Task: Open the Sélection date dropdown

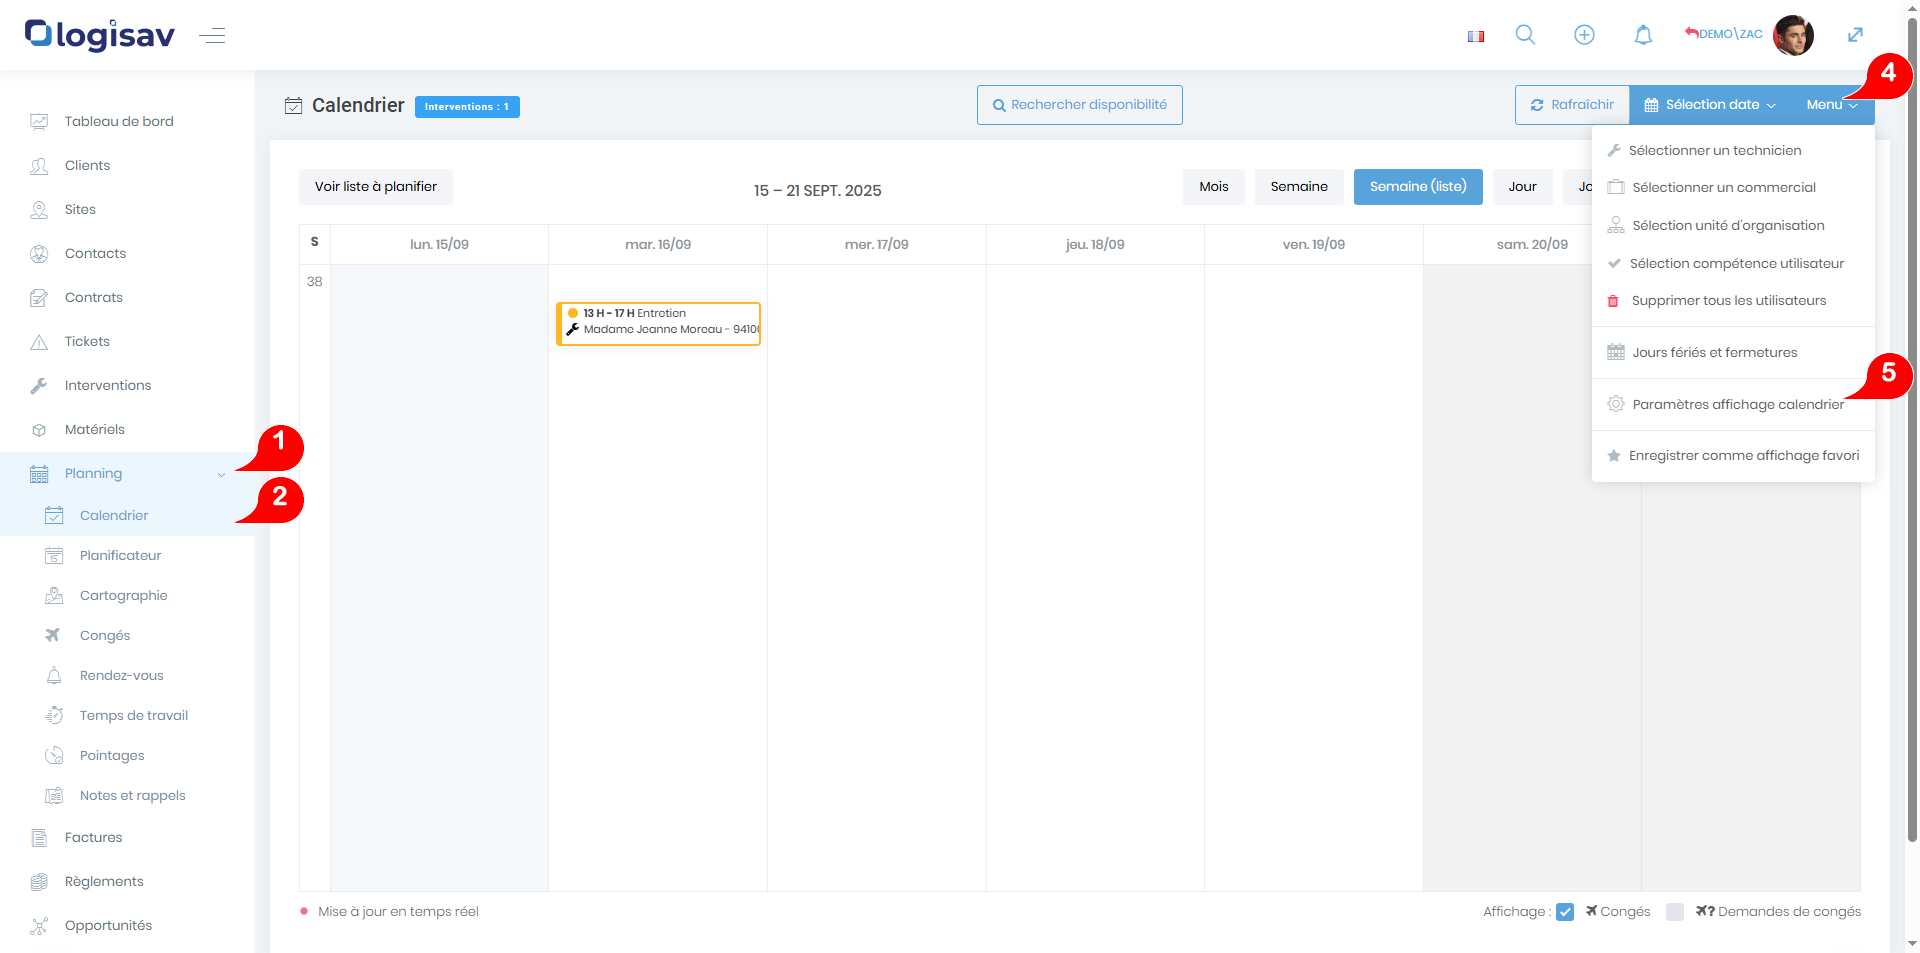Action: [1709, 105]
